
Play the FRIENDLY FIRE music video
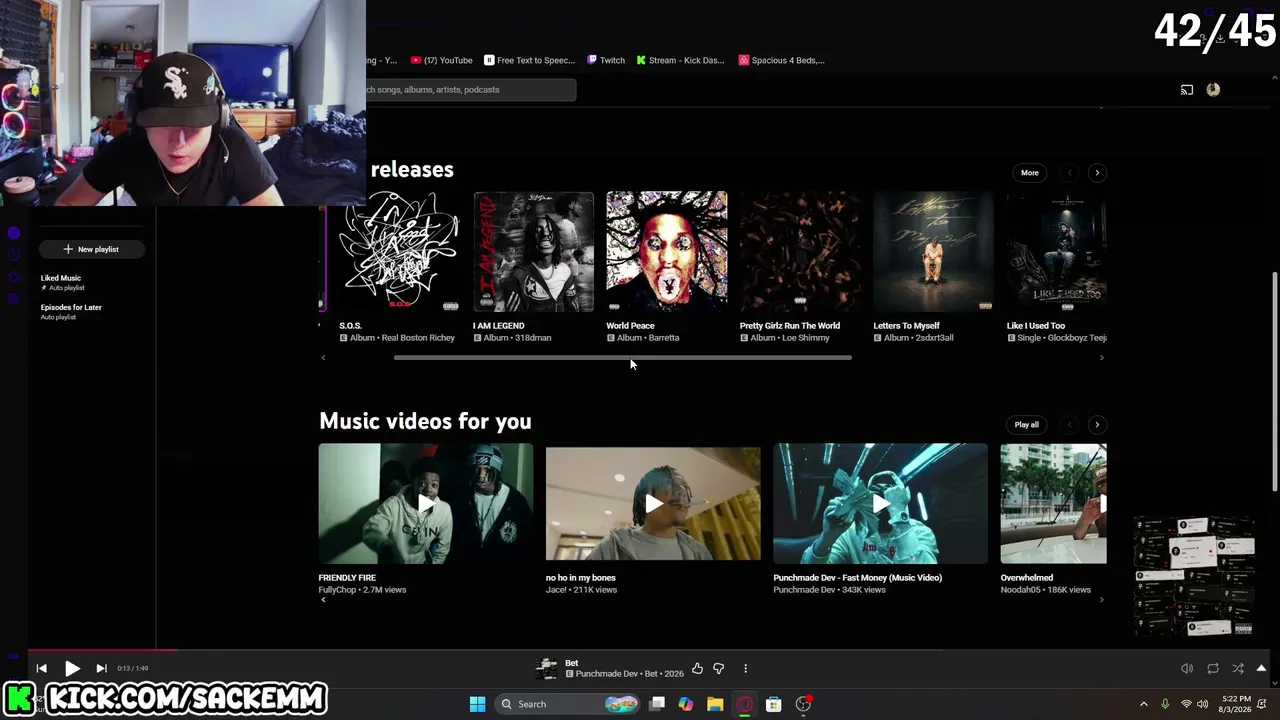[426, 504]
